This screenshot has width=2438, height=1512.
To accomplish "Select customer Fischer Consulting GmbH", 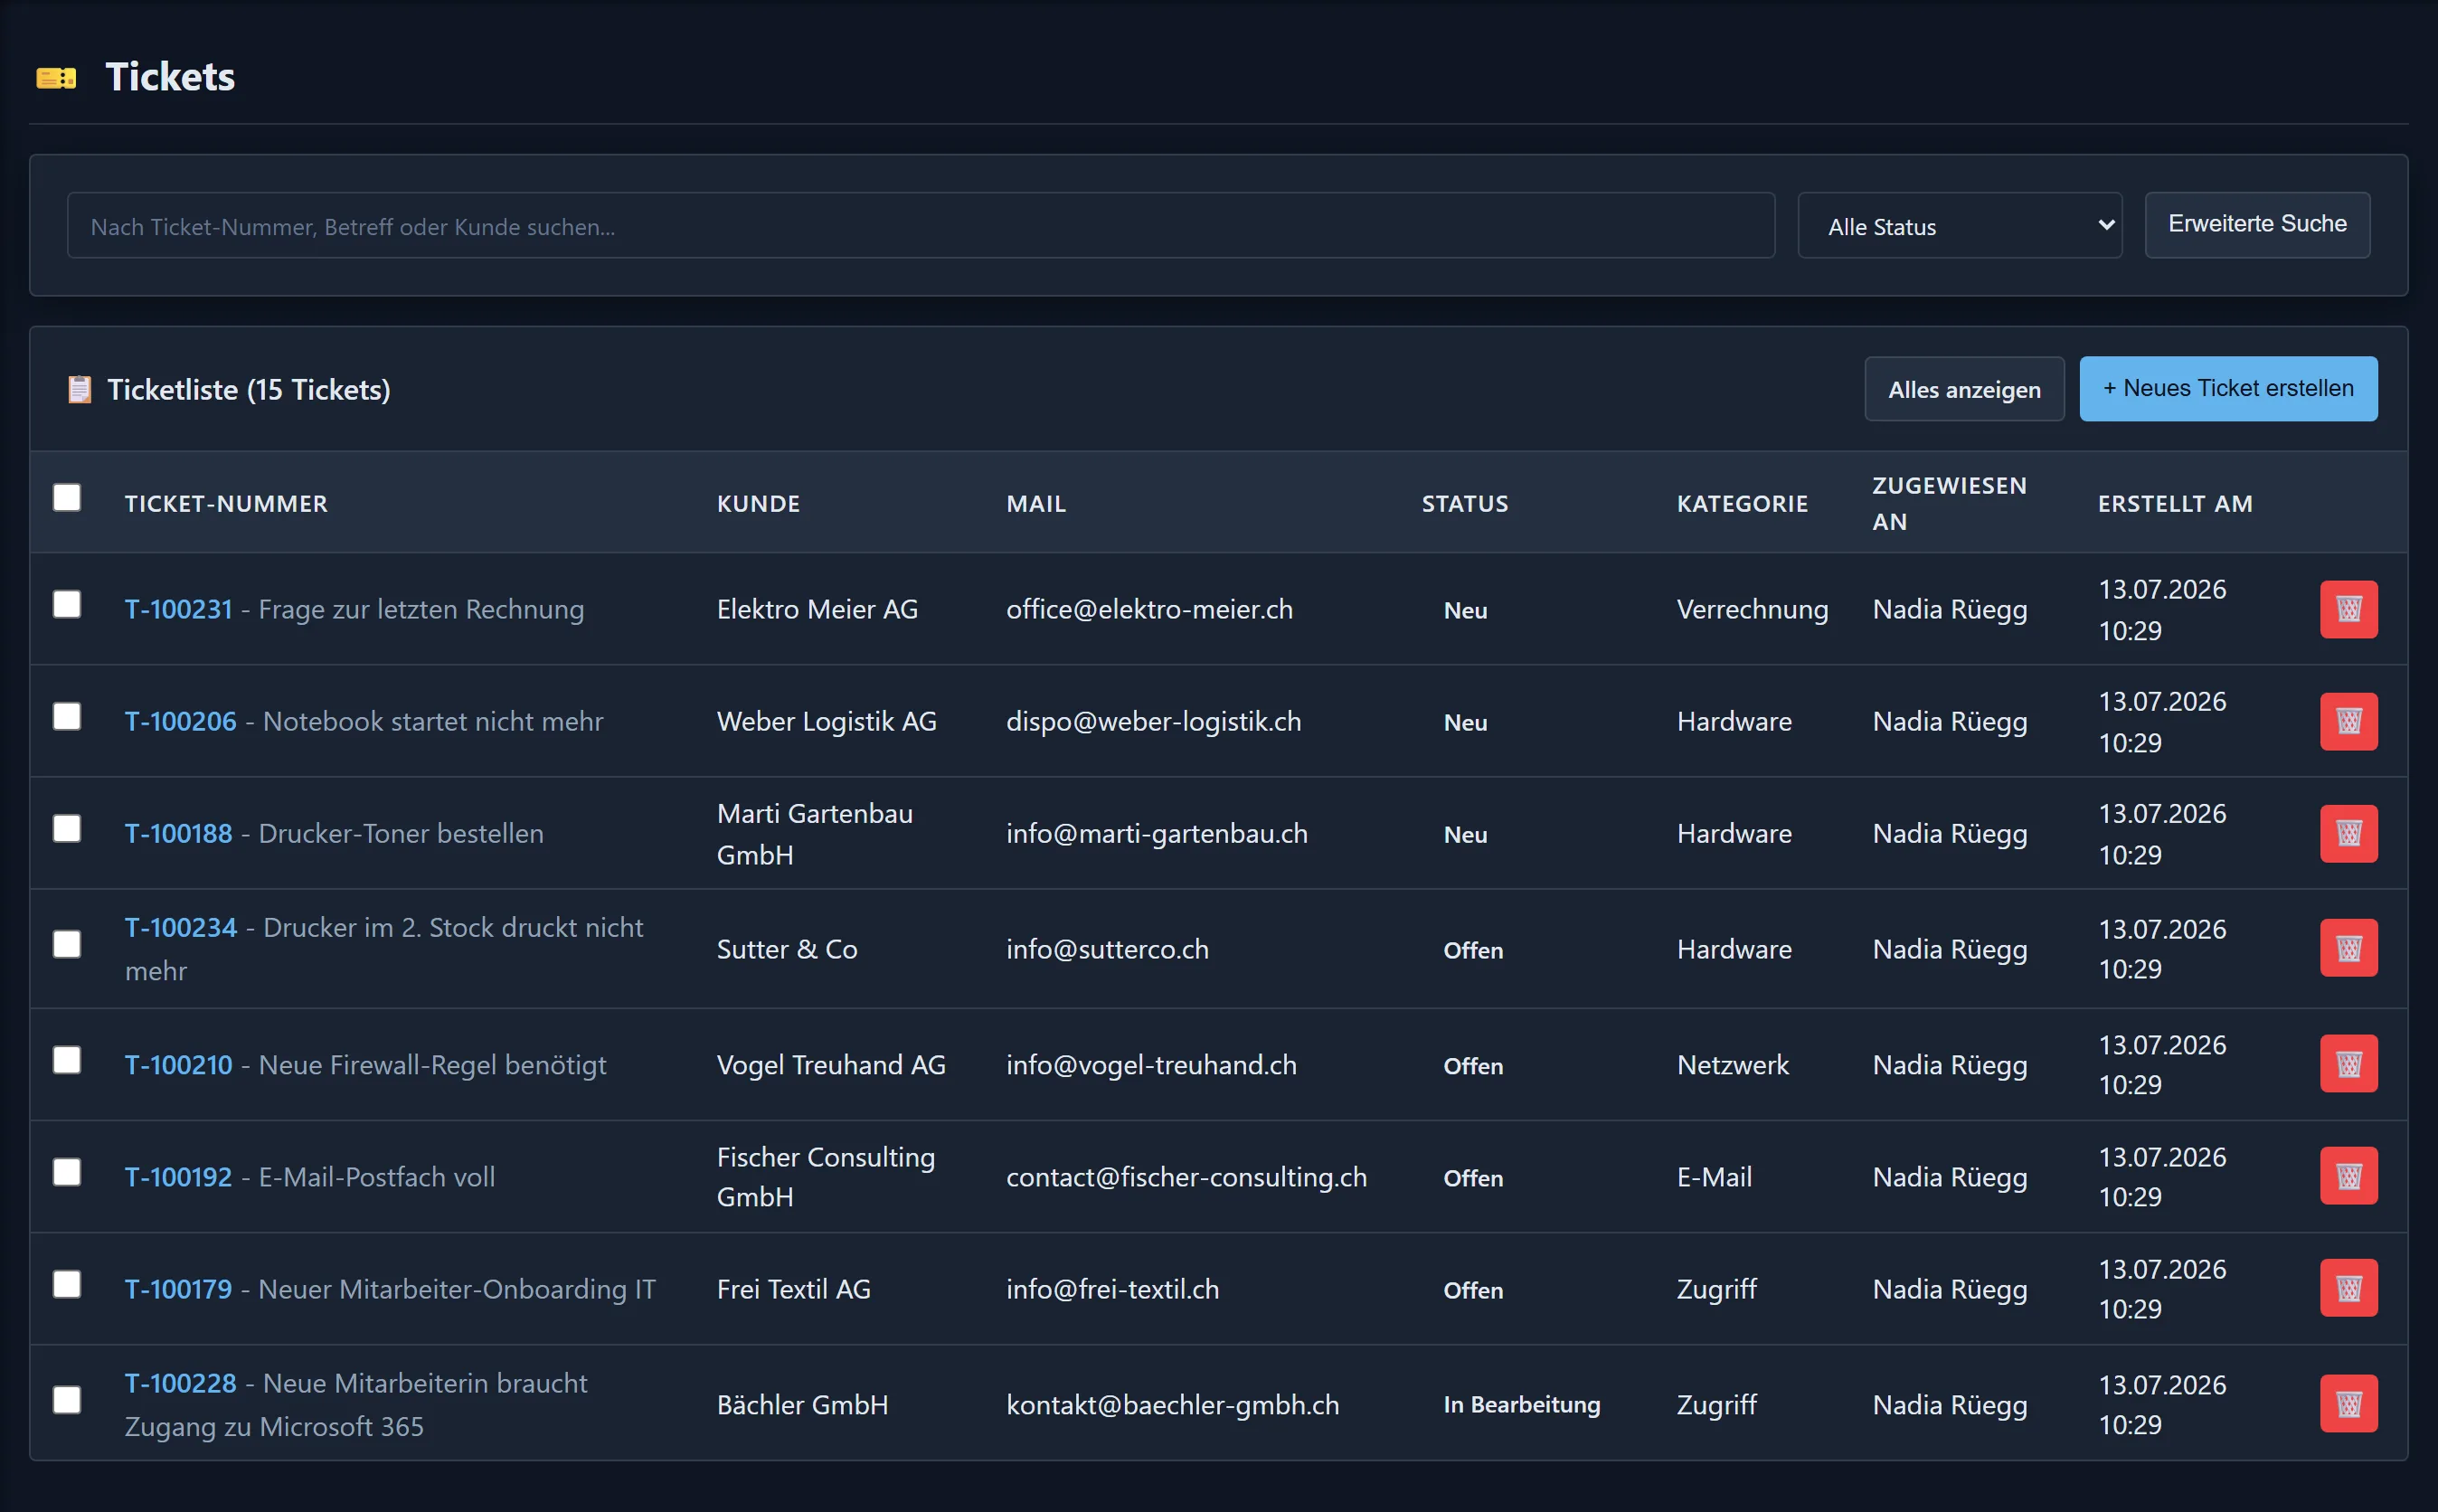I will coord(825,1177).
